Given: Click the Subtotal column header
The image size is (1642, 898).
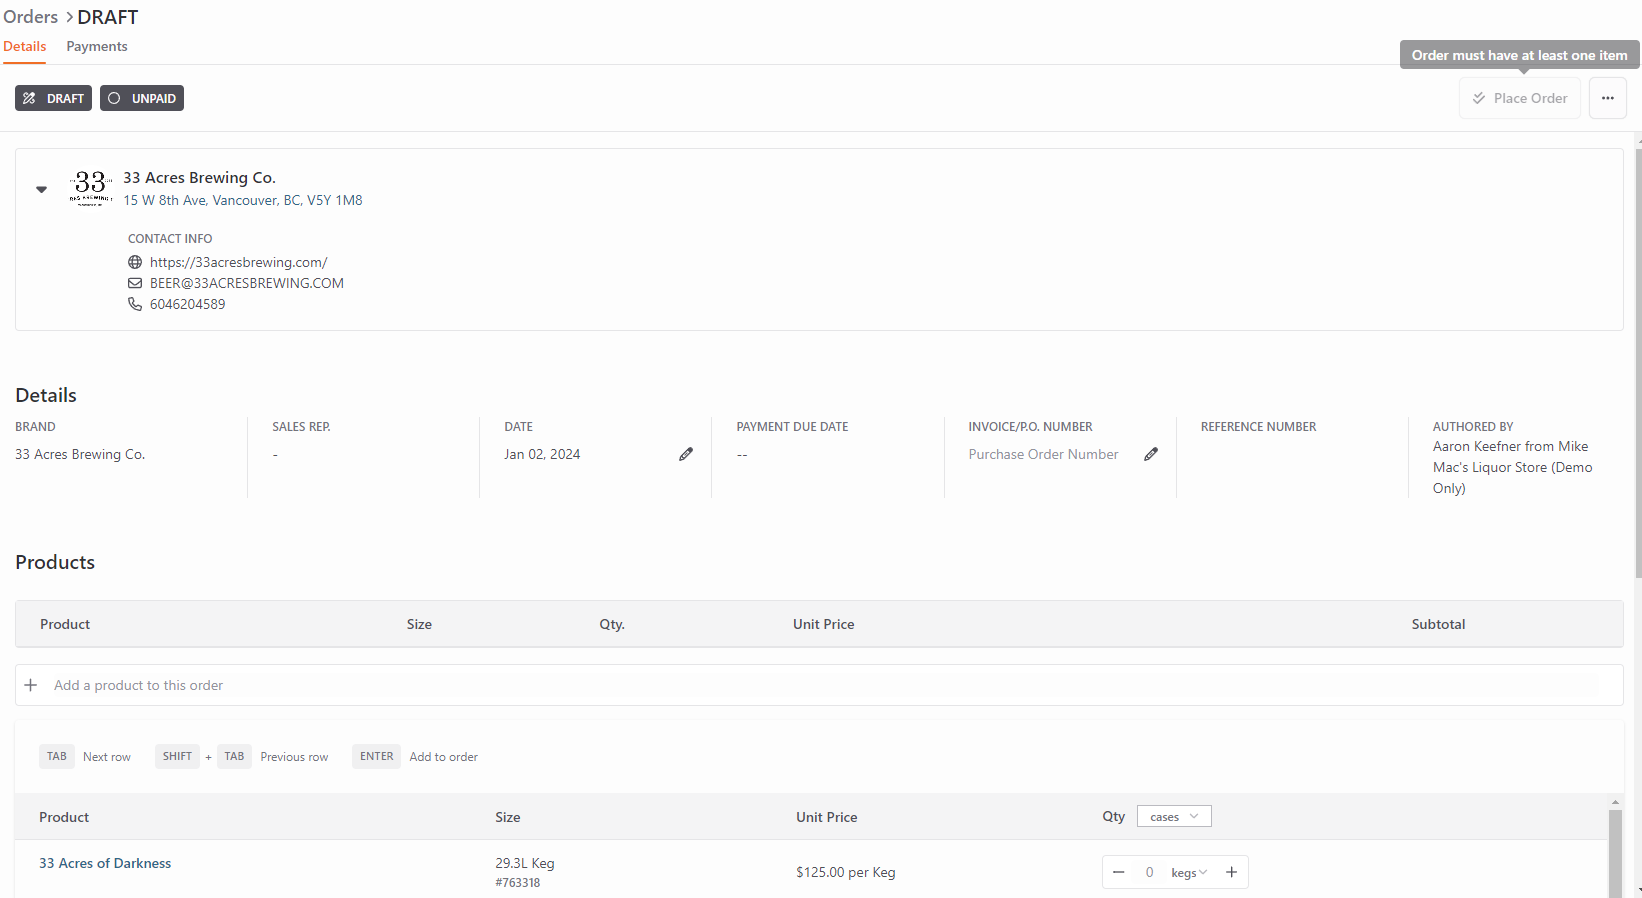Looking at the screenshot, I should 1438,624.
